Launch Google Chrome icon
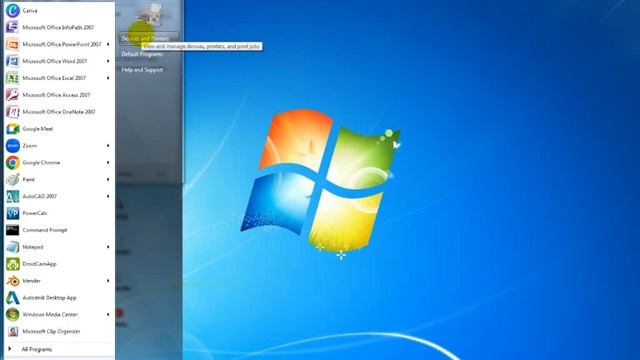The image size is (640, 360). [x=12, y=162]
